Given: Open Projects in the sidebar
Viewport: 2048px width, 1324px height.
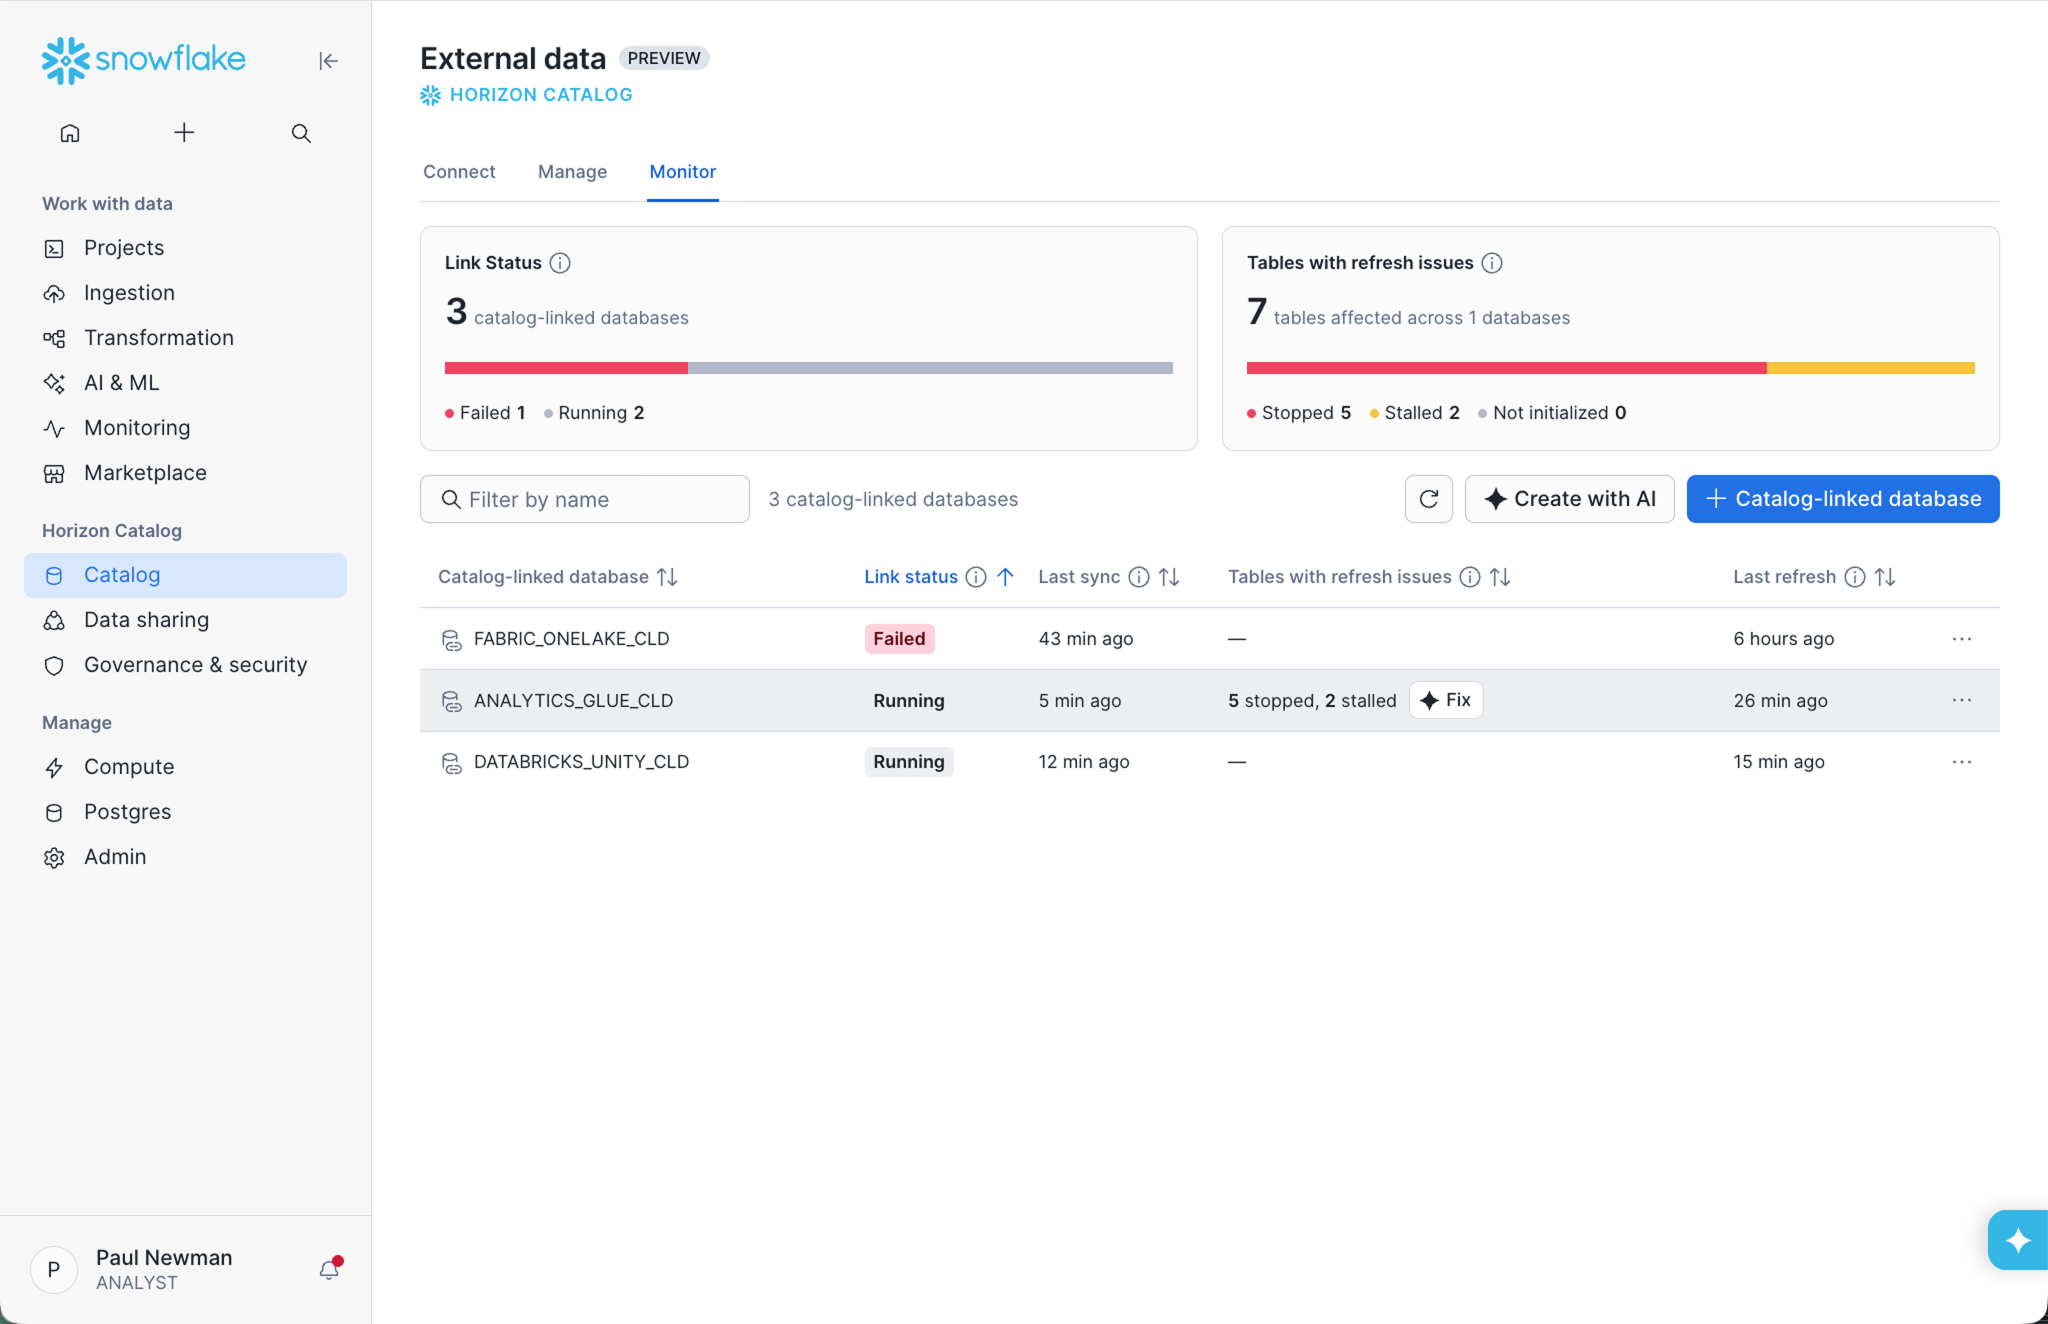Looking at the screenshot, I should click(x=185, y=248).
